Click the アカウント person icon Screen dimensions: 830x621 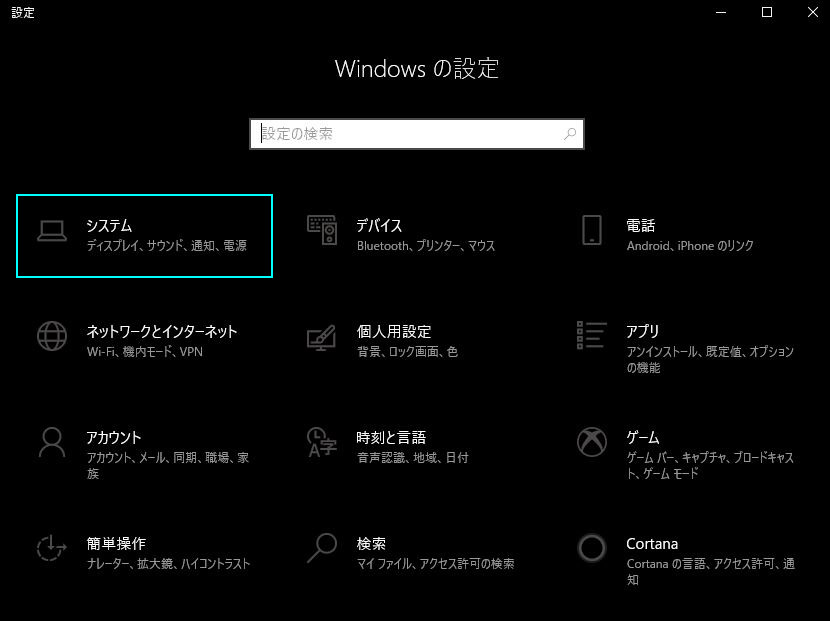pyautogui.click(x=52, y=443)
